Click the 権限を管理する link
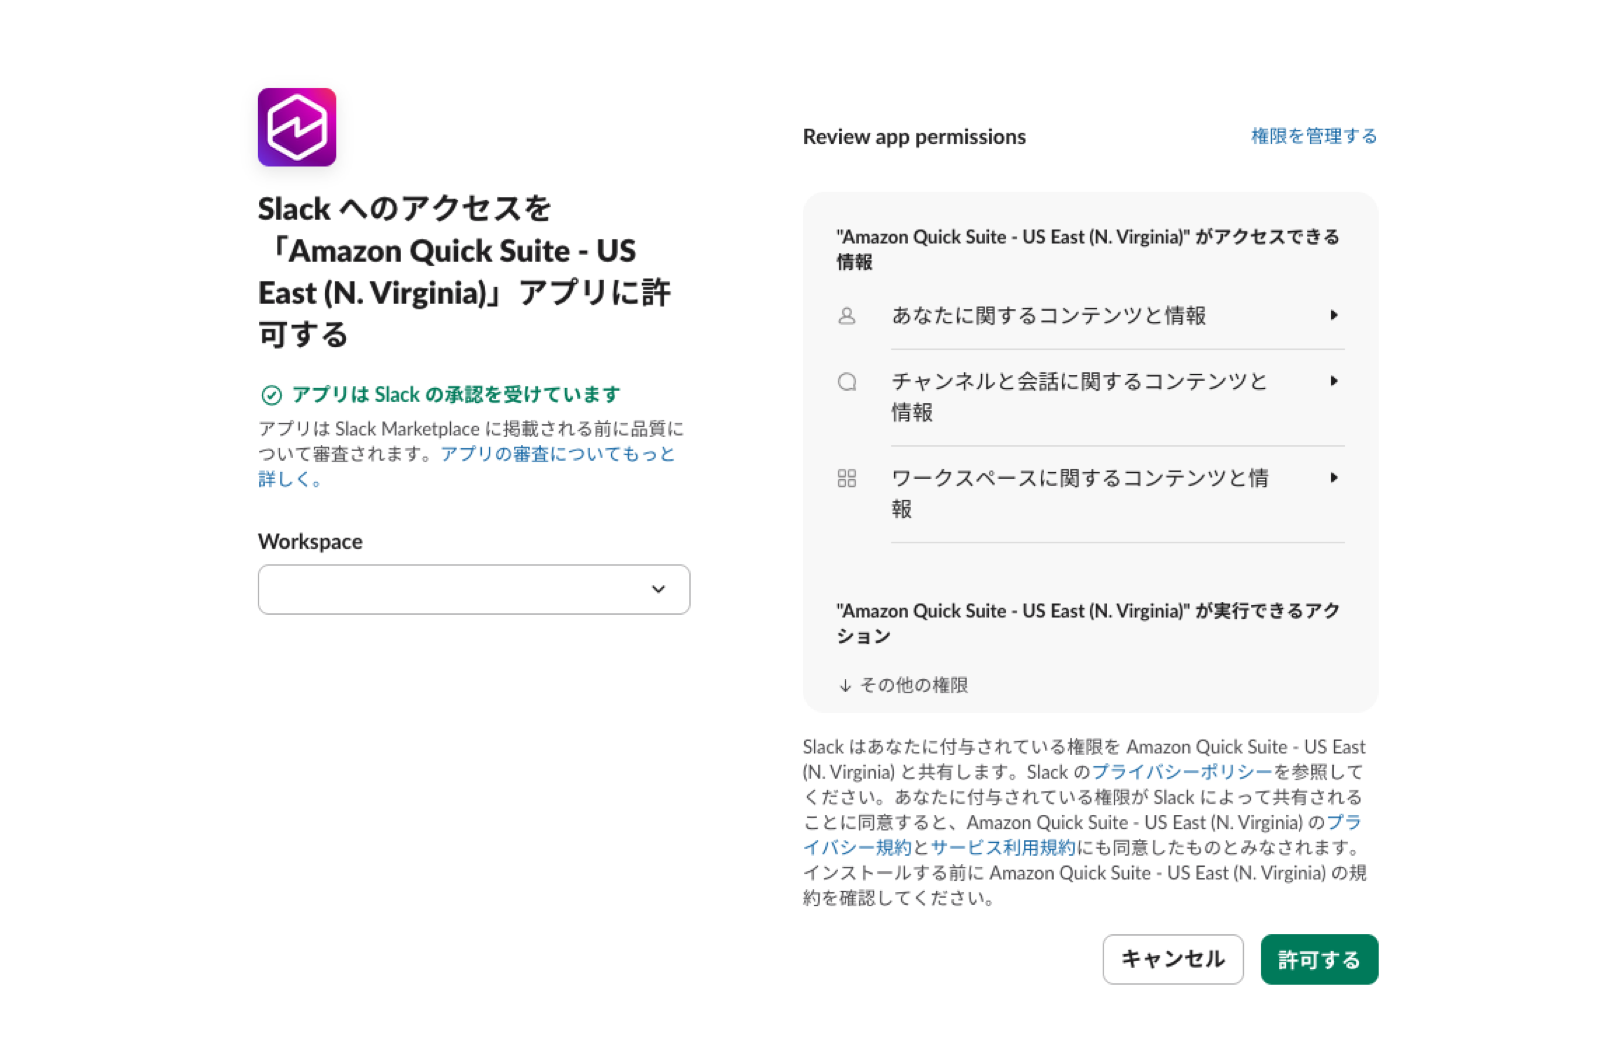Screen dimensions: 1600x1060 [1314, 136]
